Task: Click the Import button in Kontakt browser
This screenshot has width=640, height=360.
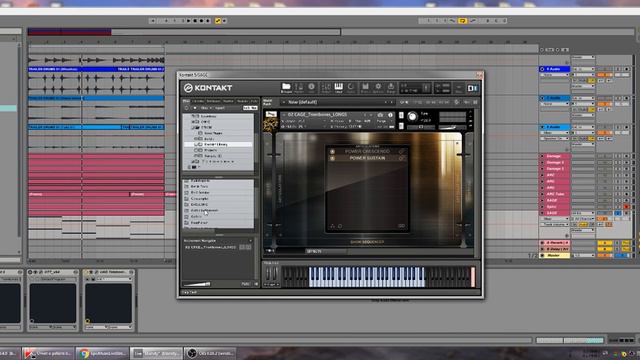Action: click(x=220, y=108)
